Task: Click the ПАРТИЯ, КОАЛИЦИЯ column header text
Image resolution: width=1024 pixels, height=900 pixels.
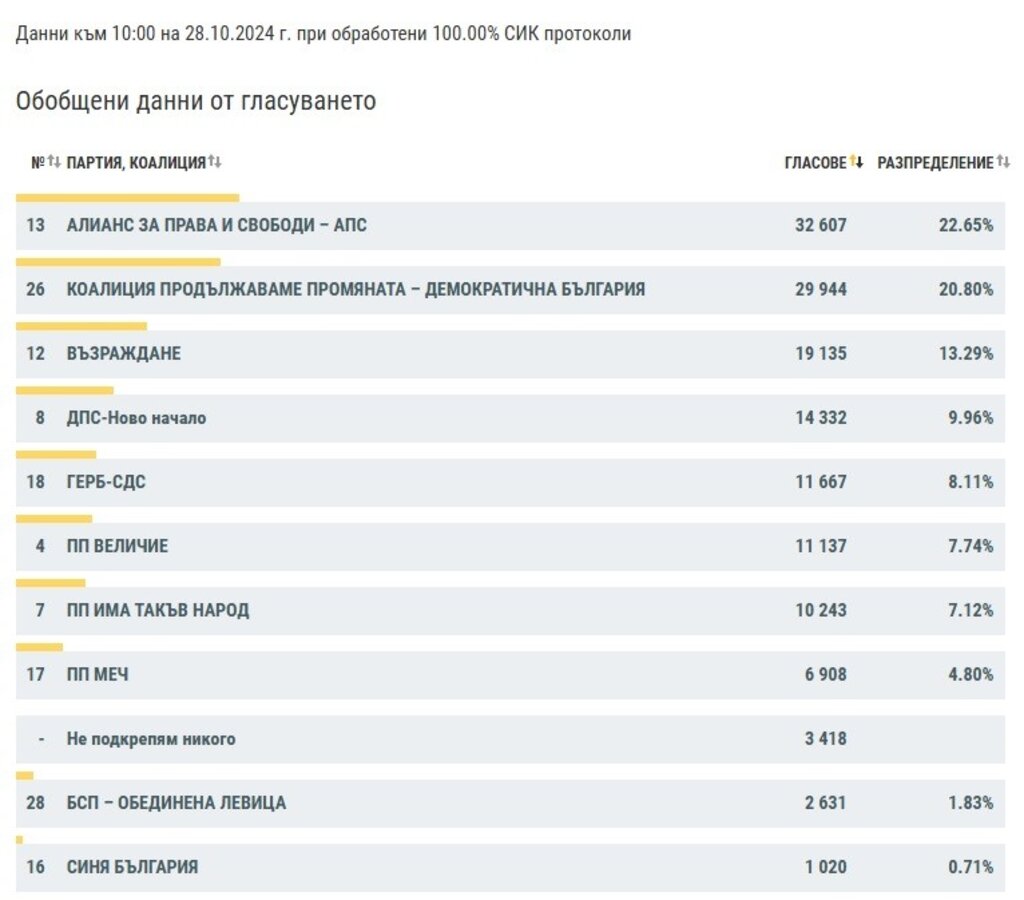Action: coord(136,163)
